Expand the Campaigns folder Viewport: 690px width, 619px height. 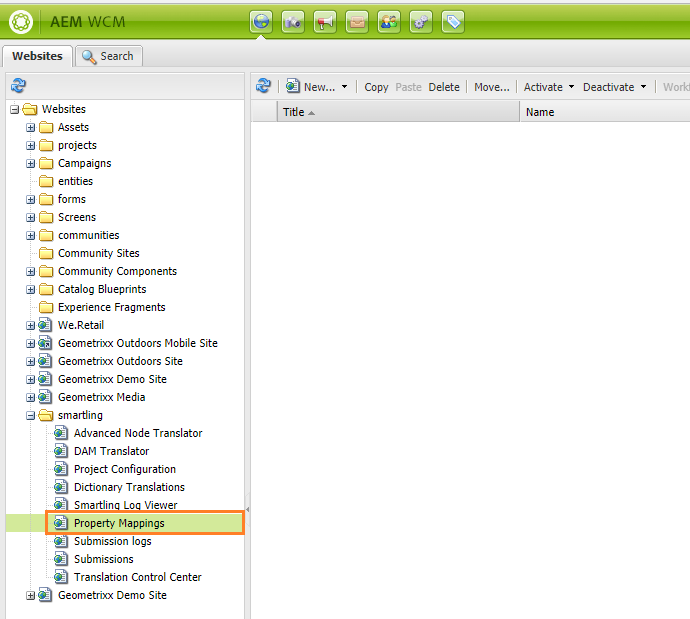pyautogui.click(x=30, y=164)
